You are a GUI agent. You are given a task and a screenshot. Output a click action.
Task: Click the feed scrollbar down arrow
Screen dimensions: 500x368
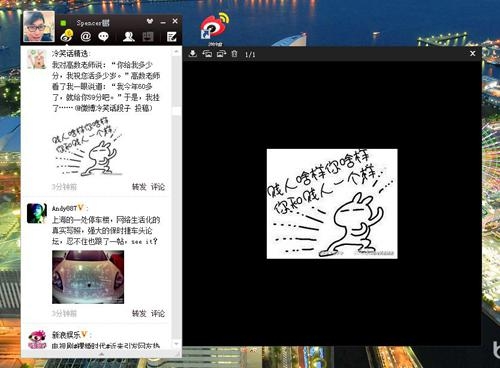tap(176, 344)
